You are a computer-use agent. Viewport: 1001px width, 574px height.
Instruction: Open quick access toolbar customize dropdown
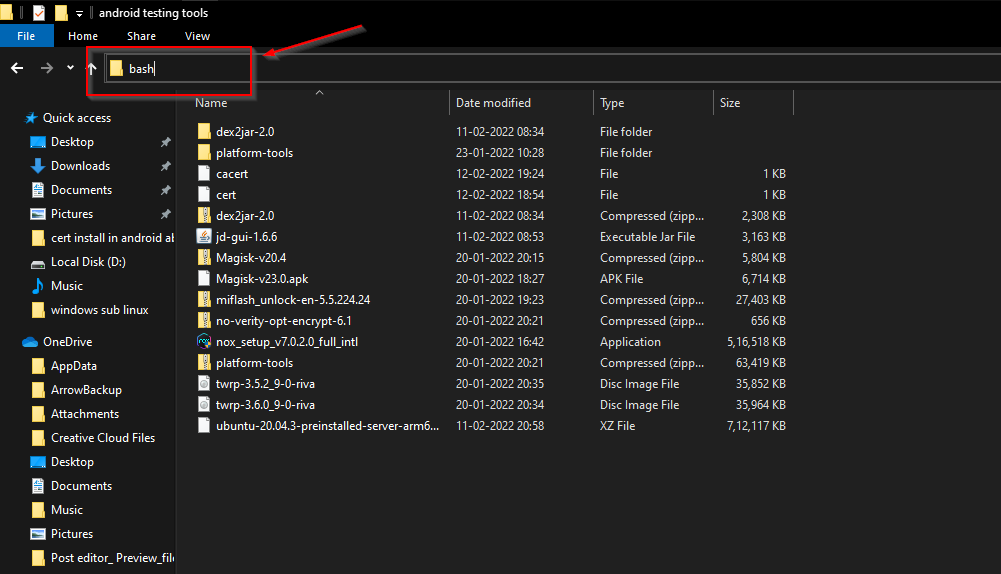79,13
